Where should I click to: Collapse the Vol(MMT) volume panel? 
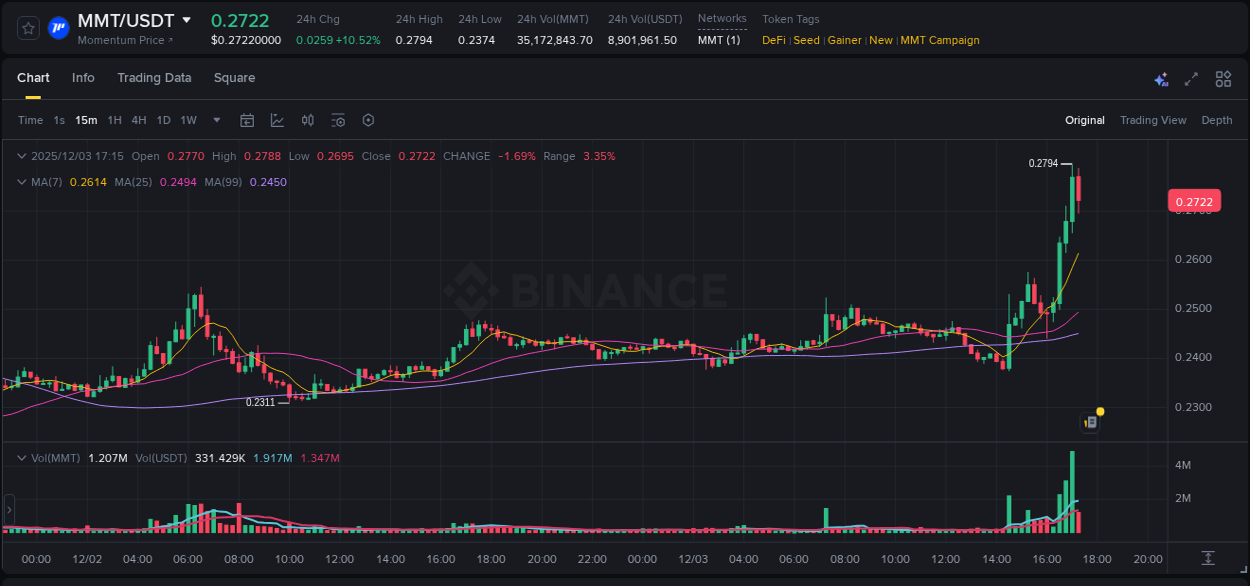point(21,457)
